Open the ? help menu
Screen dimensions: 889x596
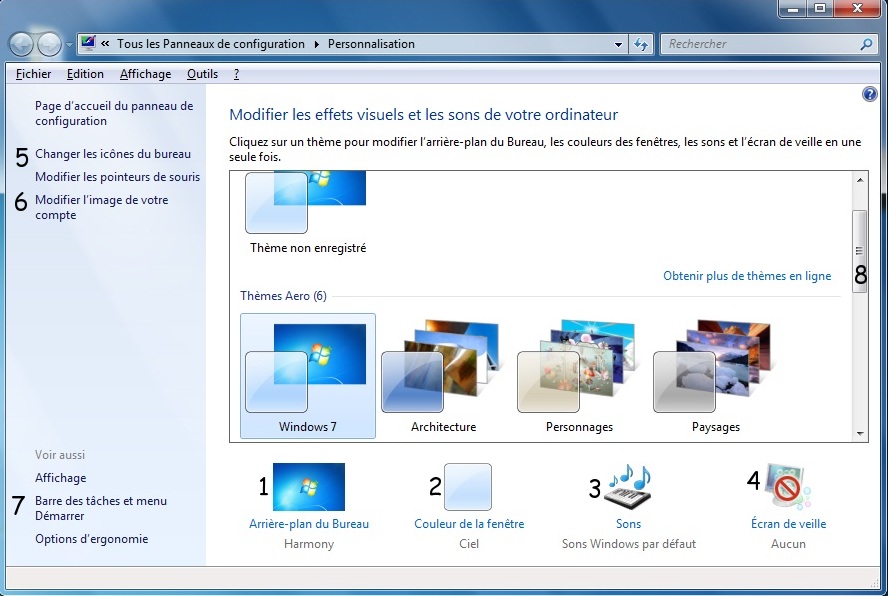236,74
